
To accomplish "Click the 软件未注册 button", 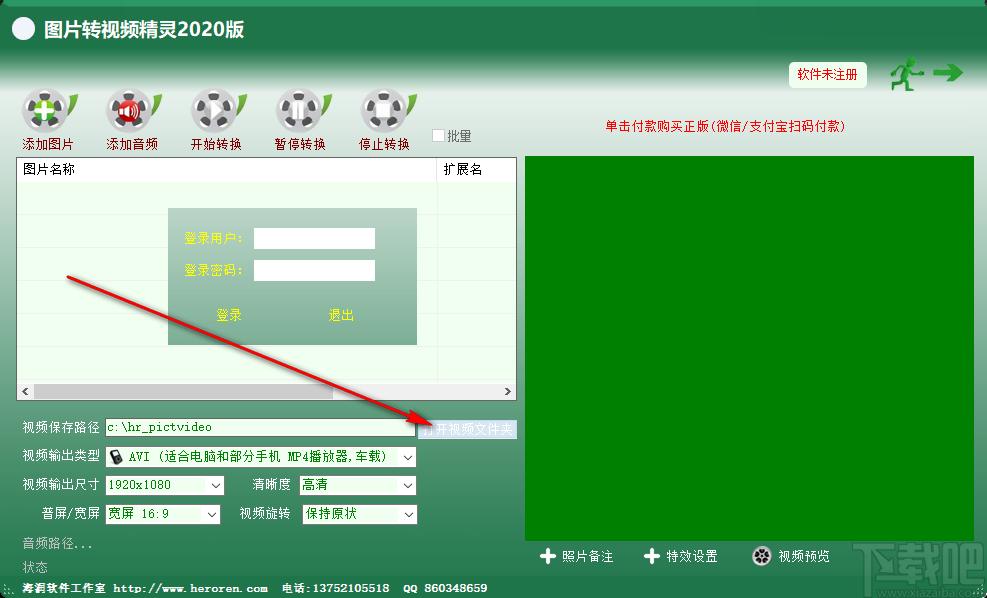I will click(x=827, y=75).
